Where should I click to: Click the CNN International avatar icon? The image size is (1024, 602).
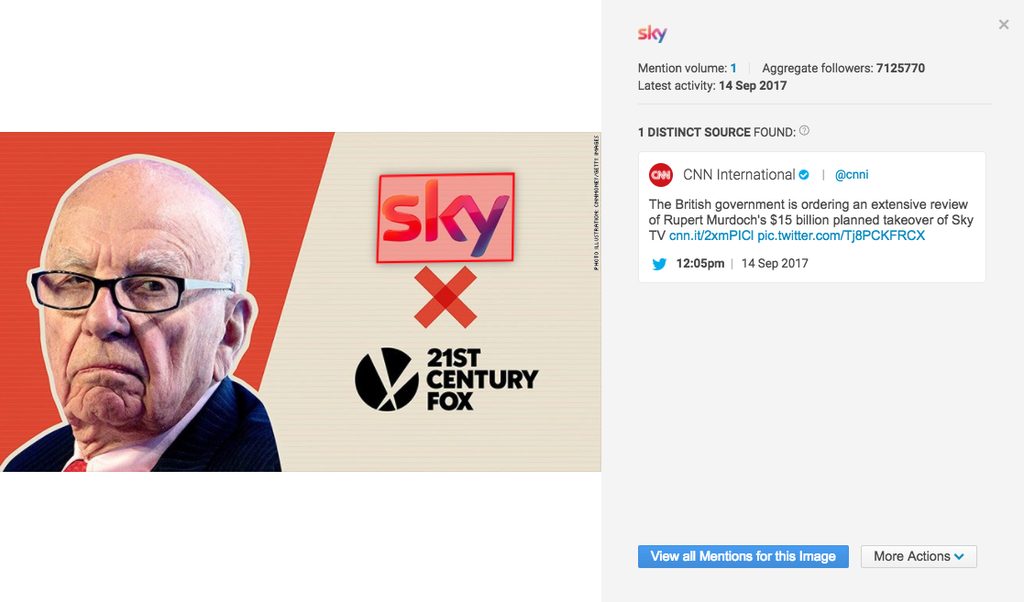[x=661, y=175]
